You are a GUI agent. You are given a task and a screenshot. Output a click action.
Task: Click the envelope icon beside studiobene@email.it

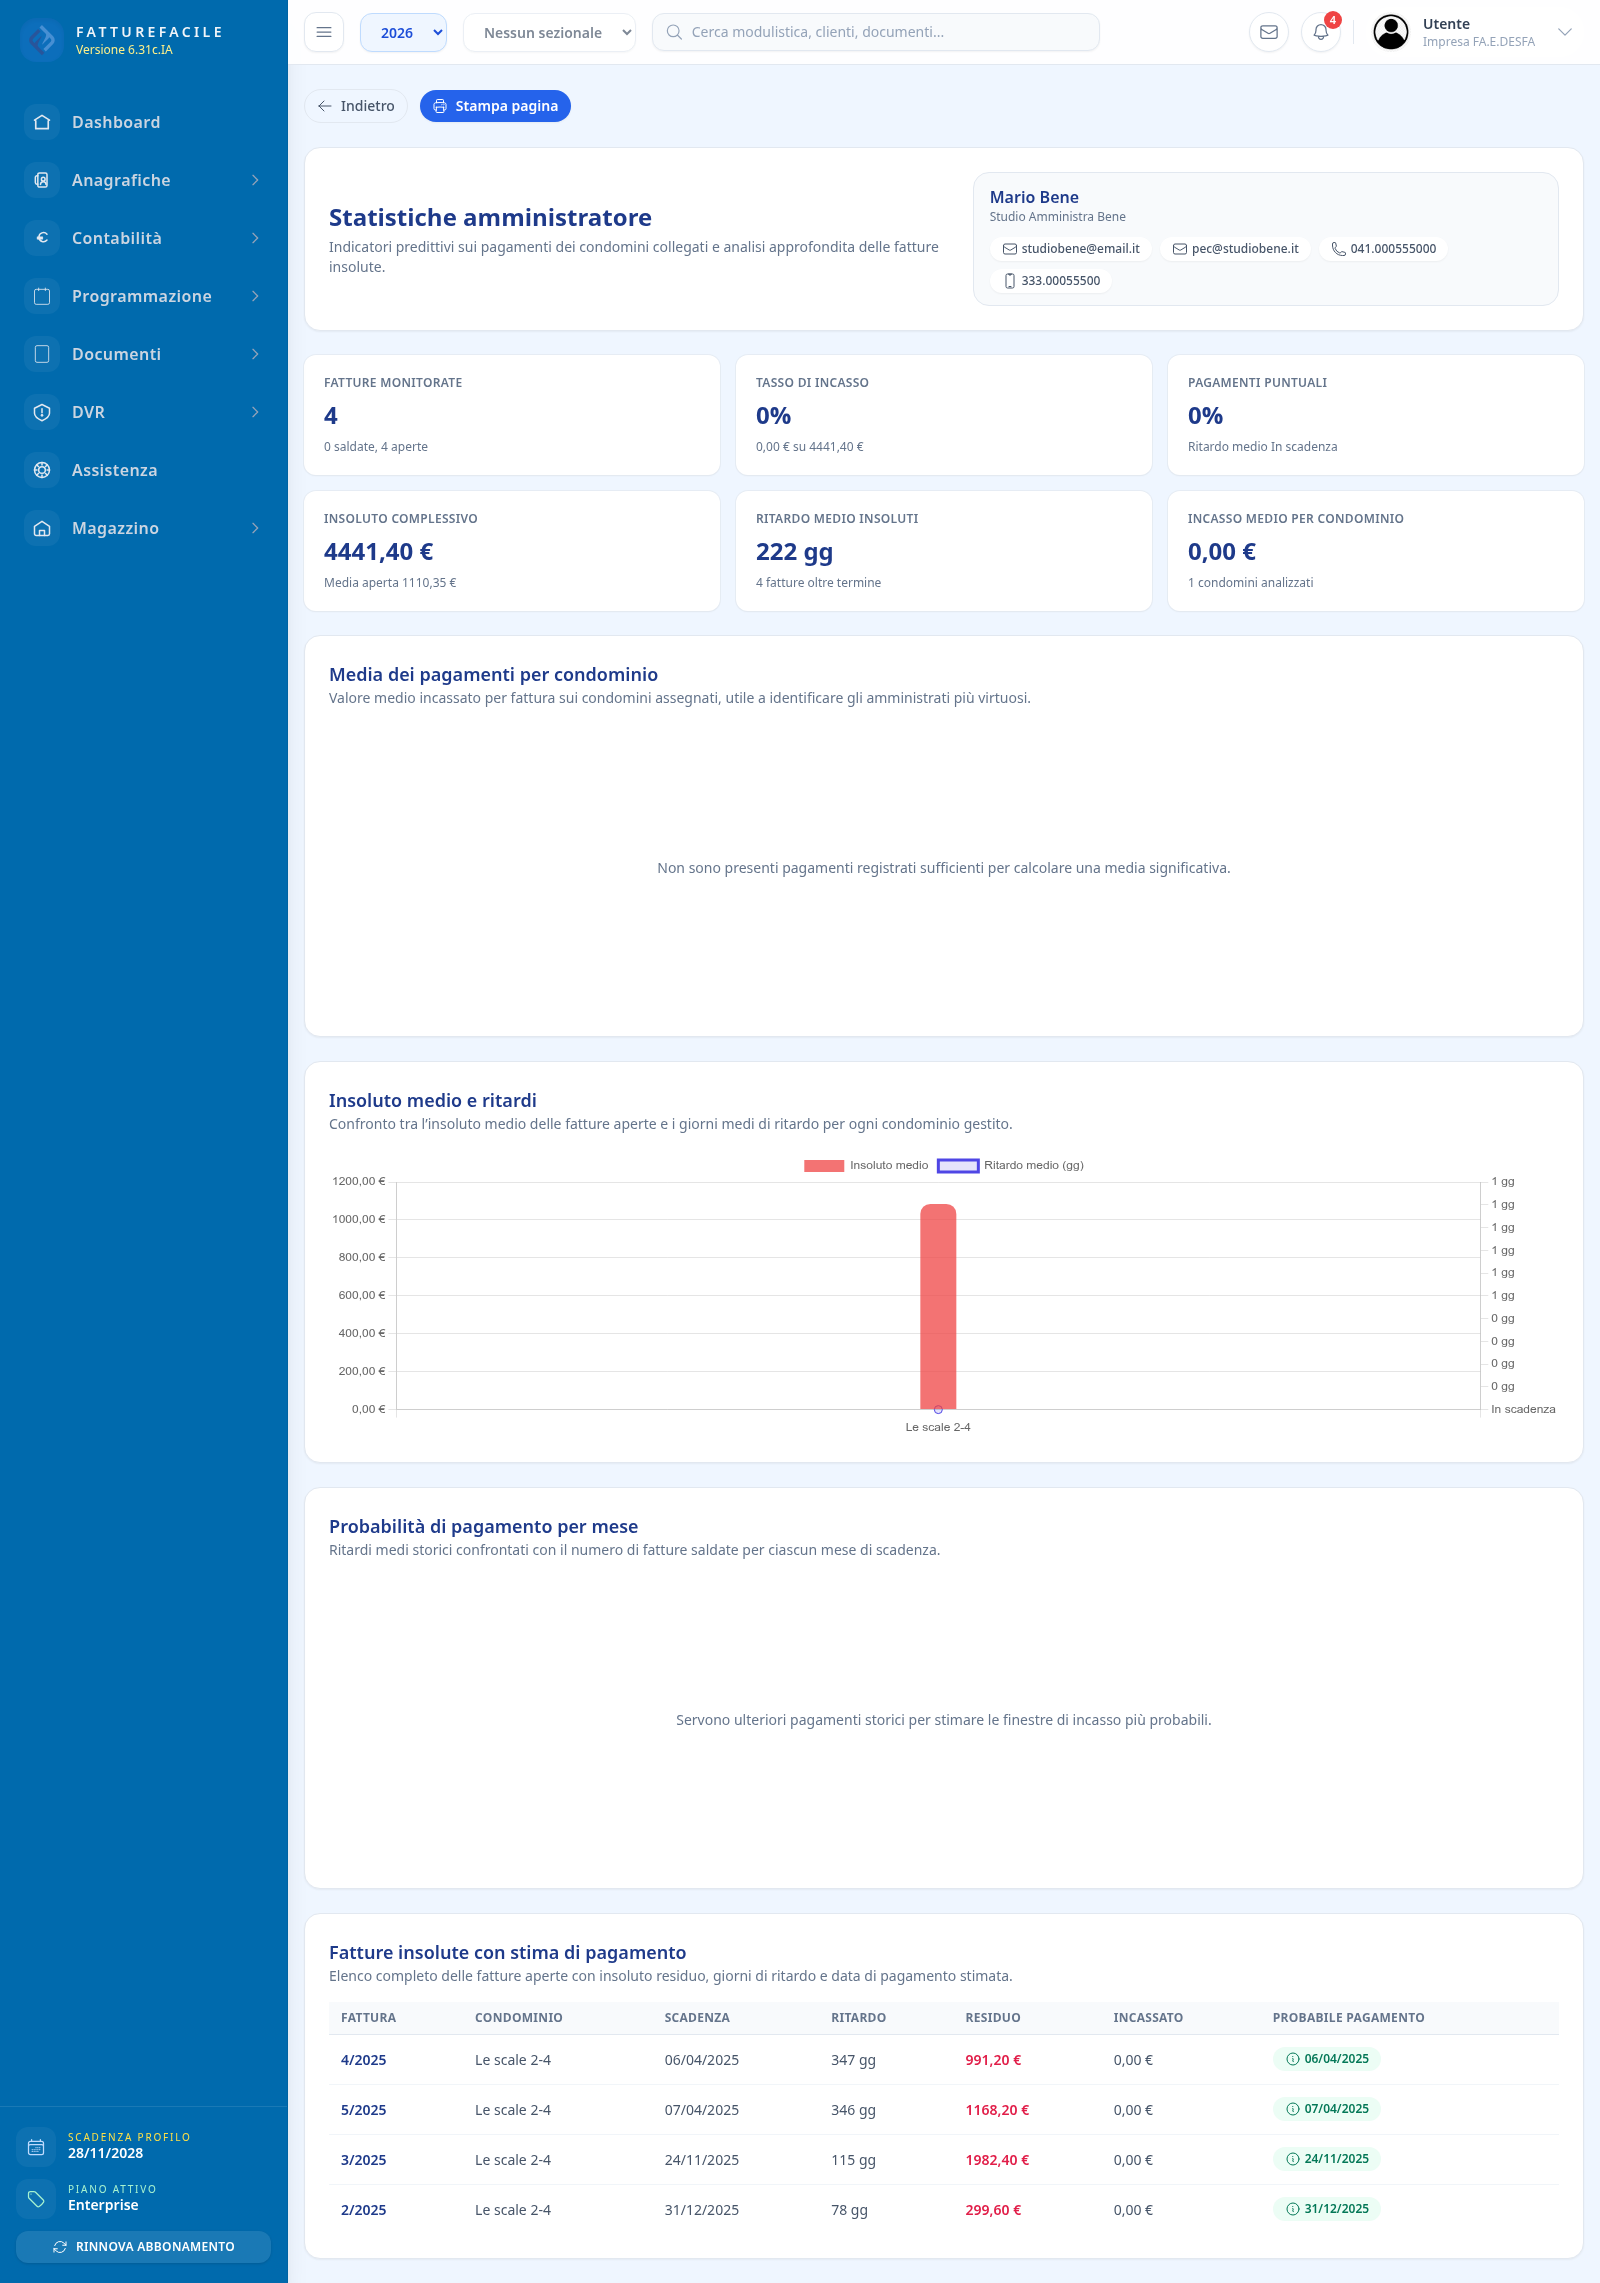(x=1010, y=249)
